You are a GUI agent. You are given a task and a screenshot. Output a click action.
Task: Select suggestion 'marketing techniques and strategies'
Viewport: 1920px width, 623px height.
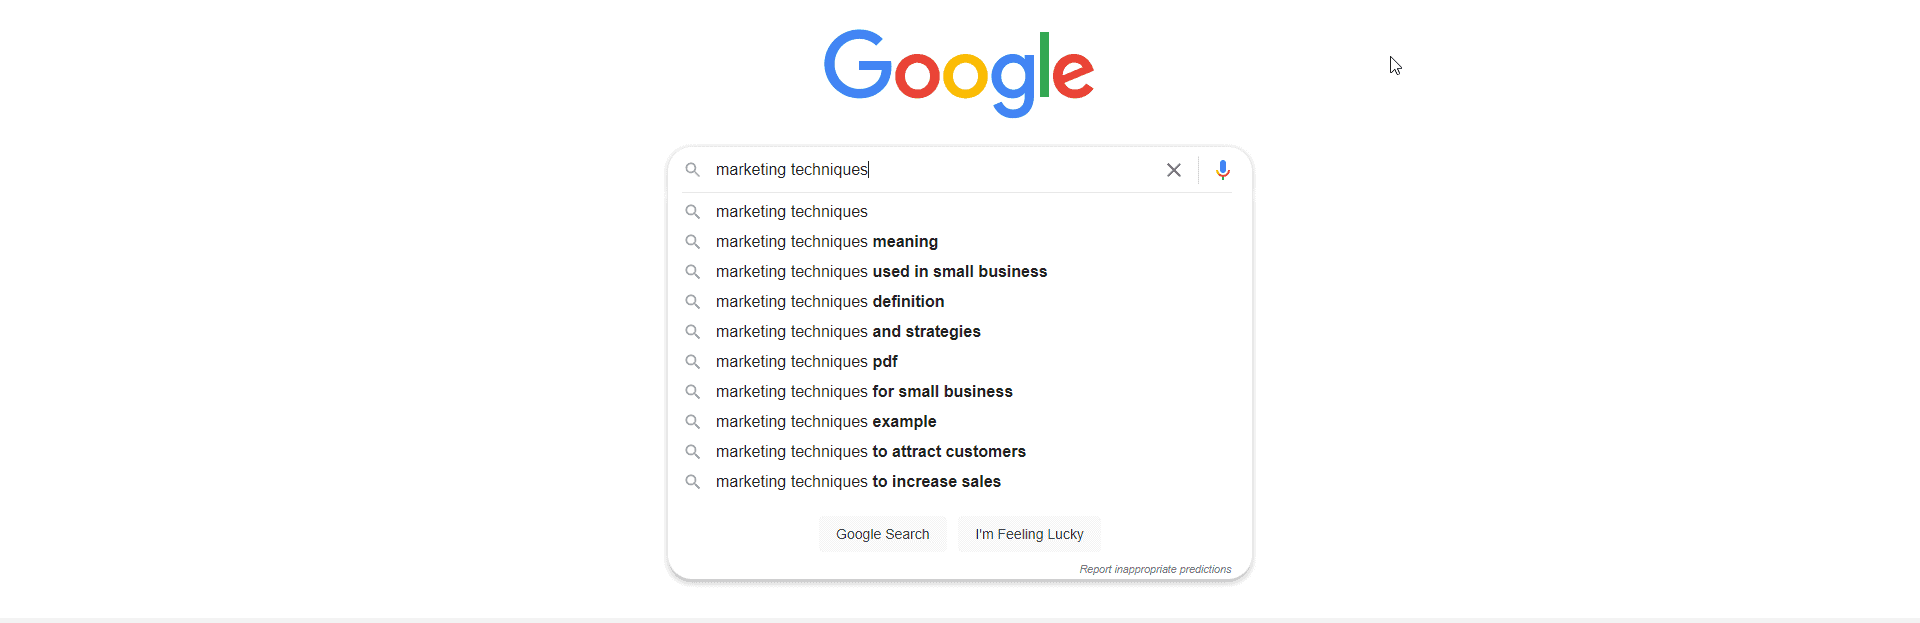[x=847, y=331]
